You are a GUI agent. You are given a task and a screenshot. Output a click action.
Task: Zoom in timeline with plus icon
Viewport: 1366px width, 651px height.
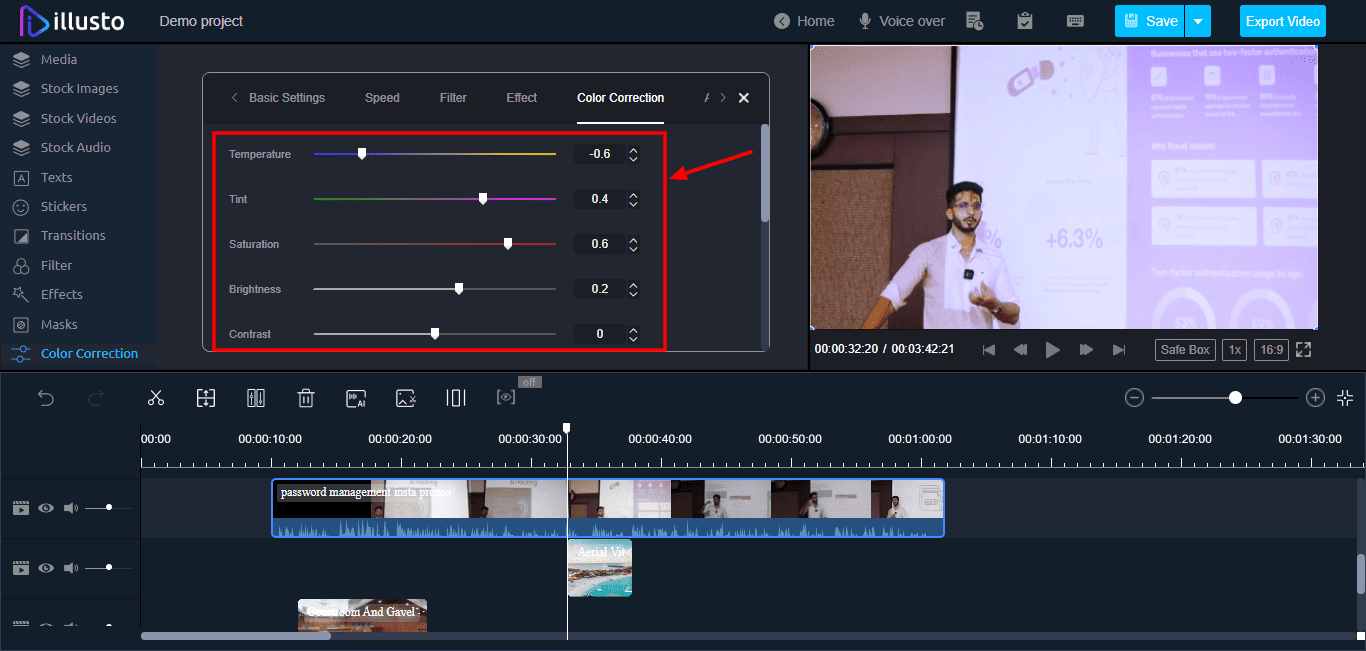pyautogui.click(x=1315, y=398)
